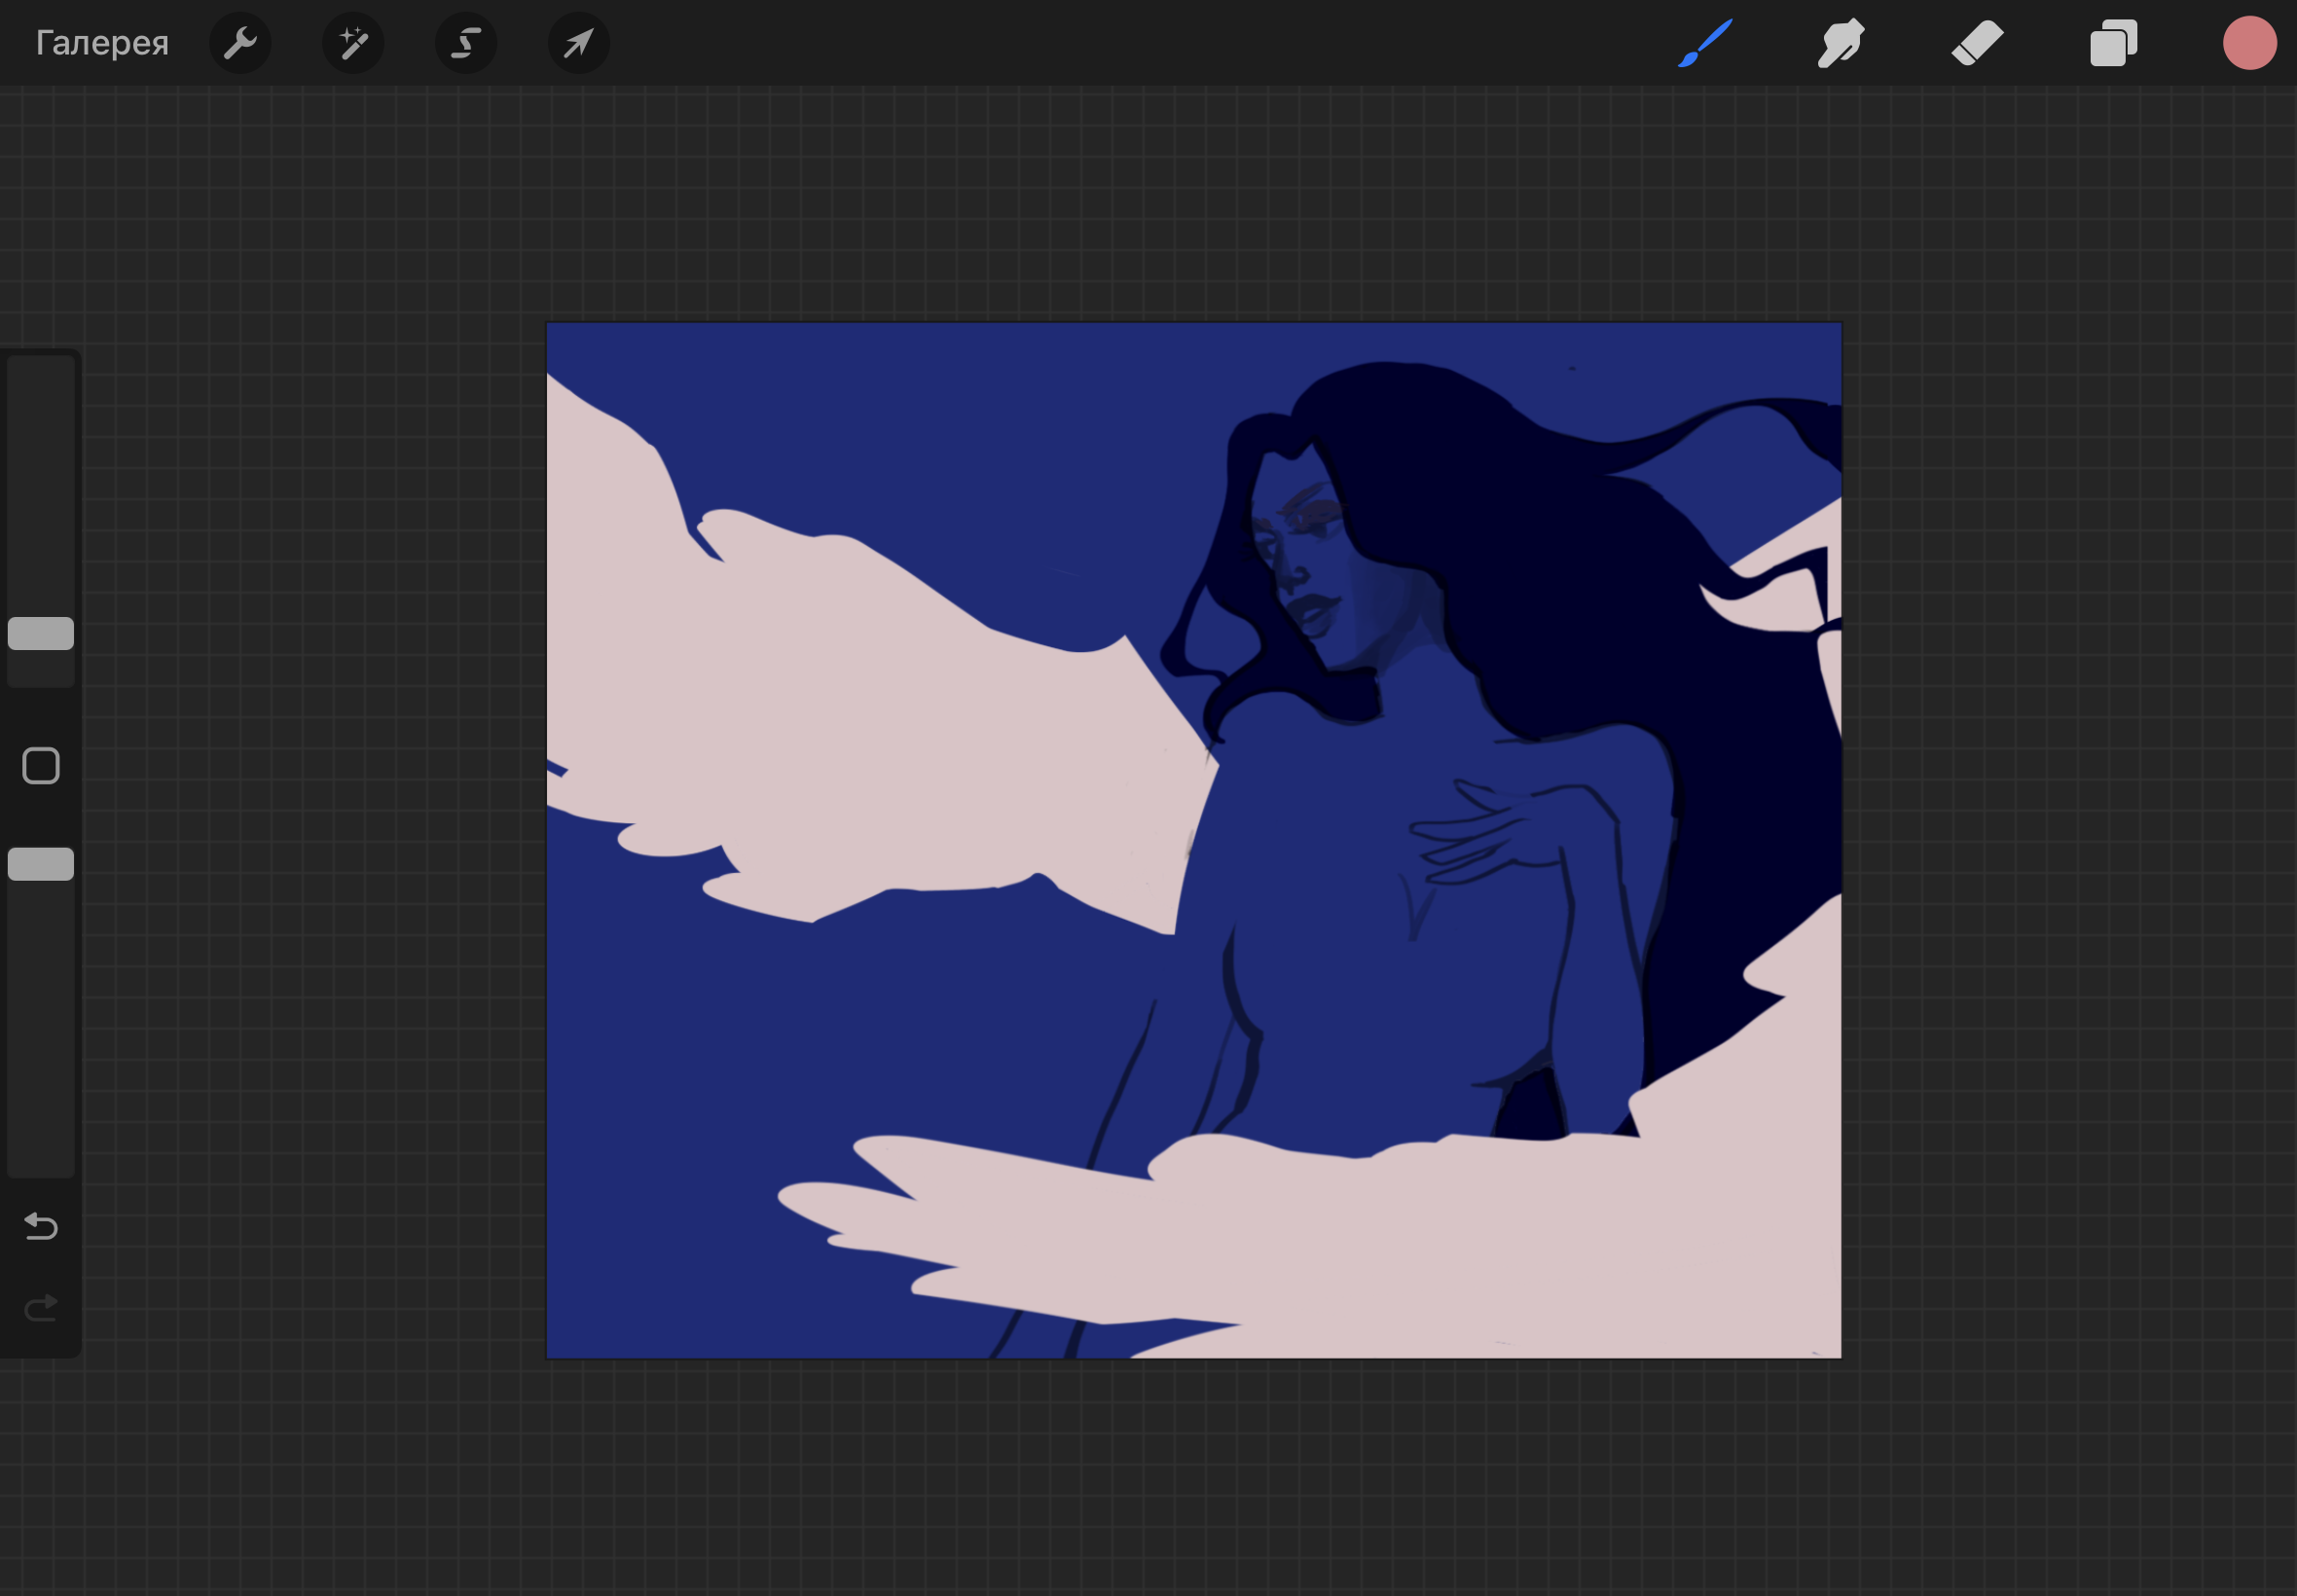The width and height of the screenshot is (2297, 1596).
Task: Select the Eraser tool
Action: click(x=1977, y=43)
